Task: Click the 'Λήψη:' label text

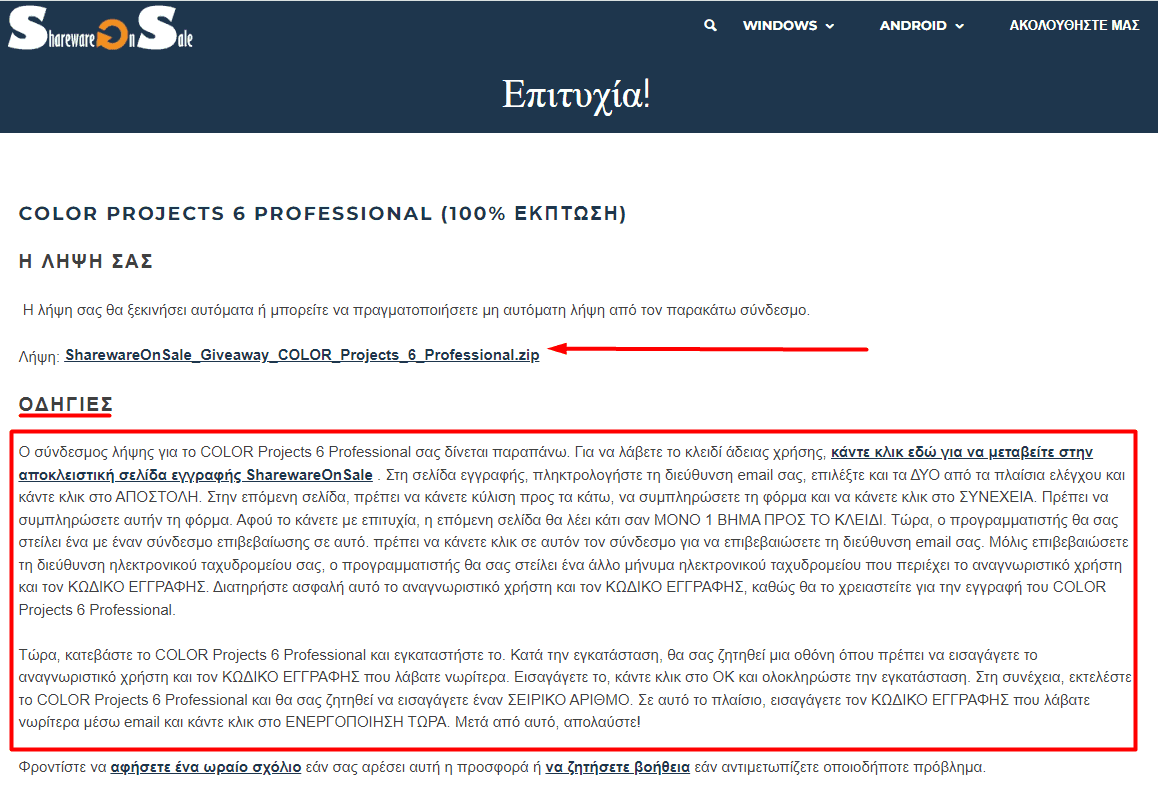Action: tap(39, 357)
